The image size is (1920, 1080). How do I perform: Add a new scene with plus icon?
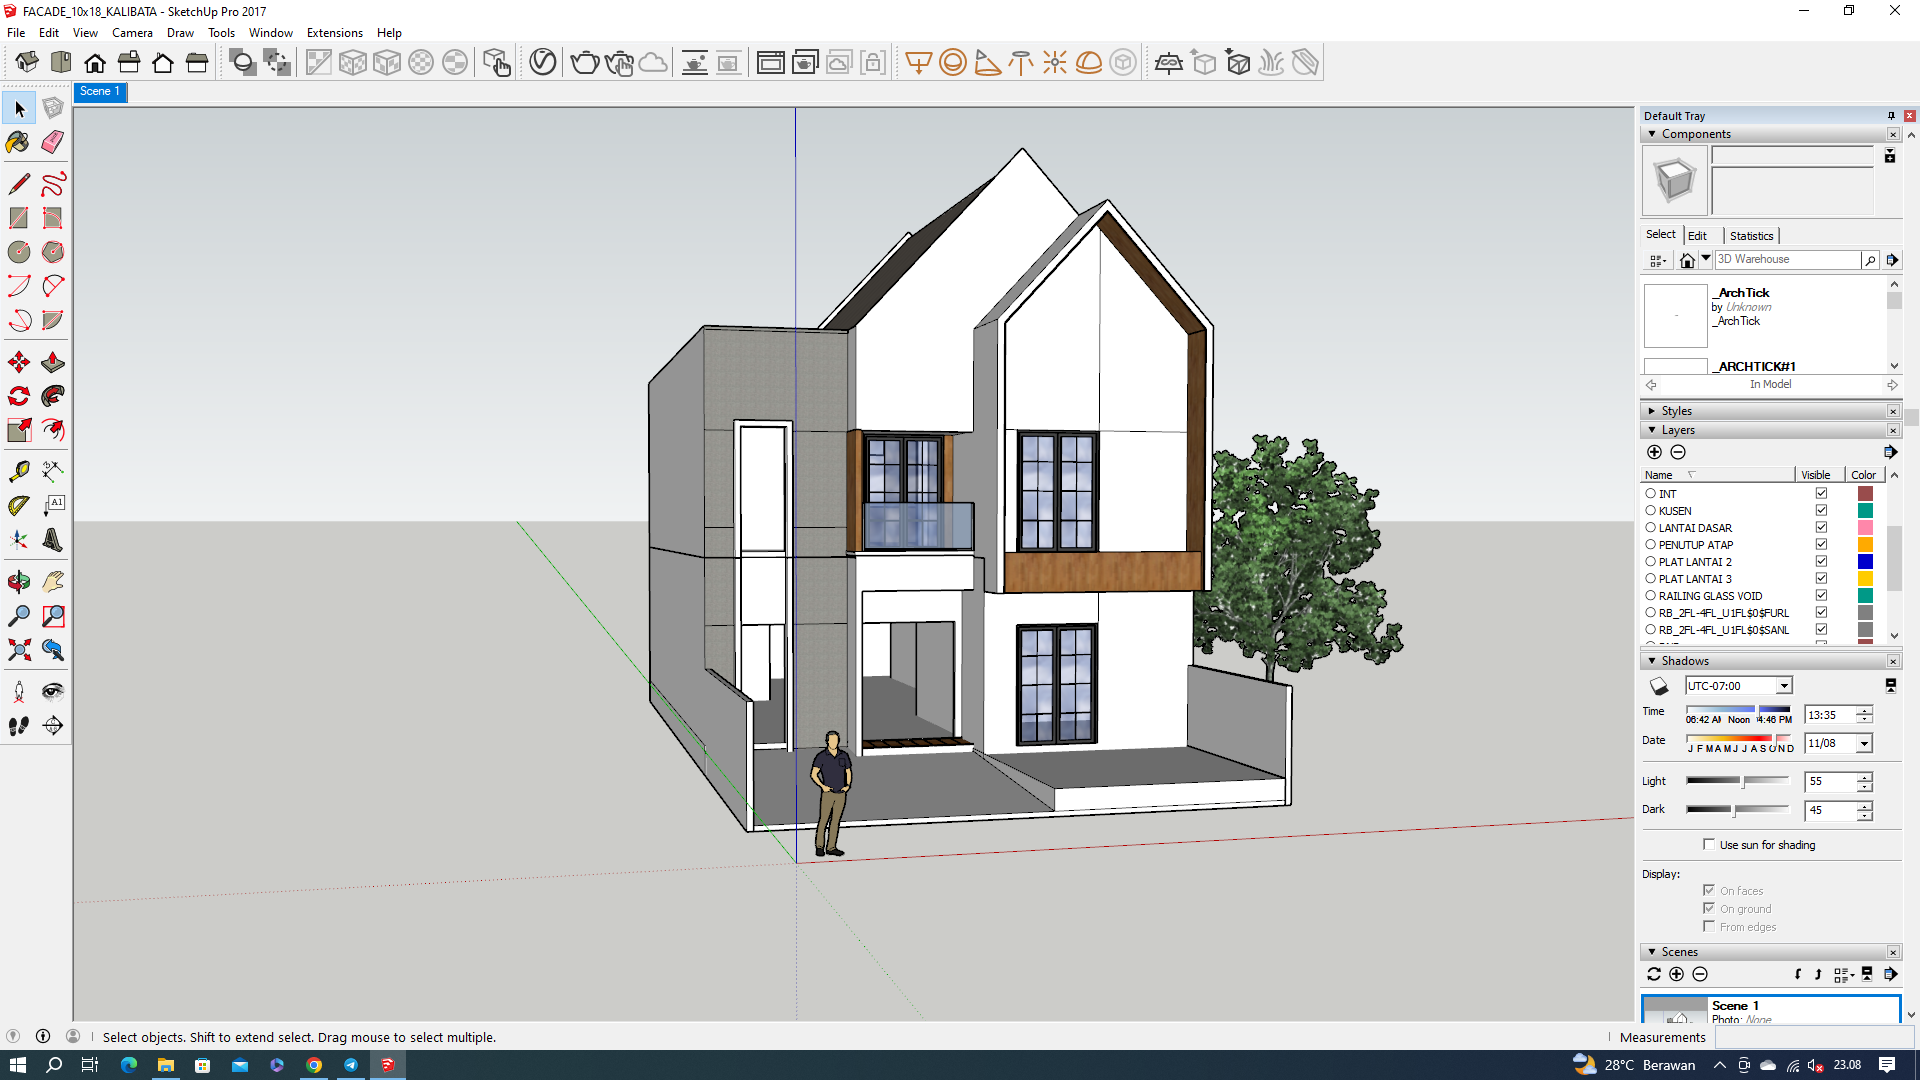1677,974
